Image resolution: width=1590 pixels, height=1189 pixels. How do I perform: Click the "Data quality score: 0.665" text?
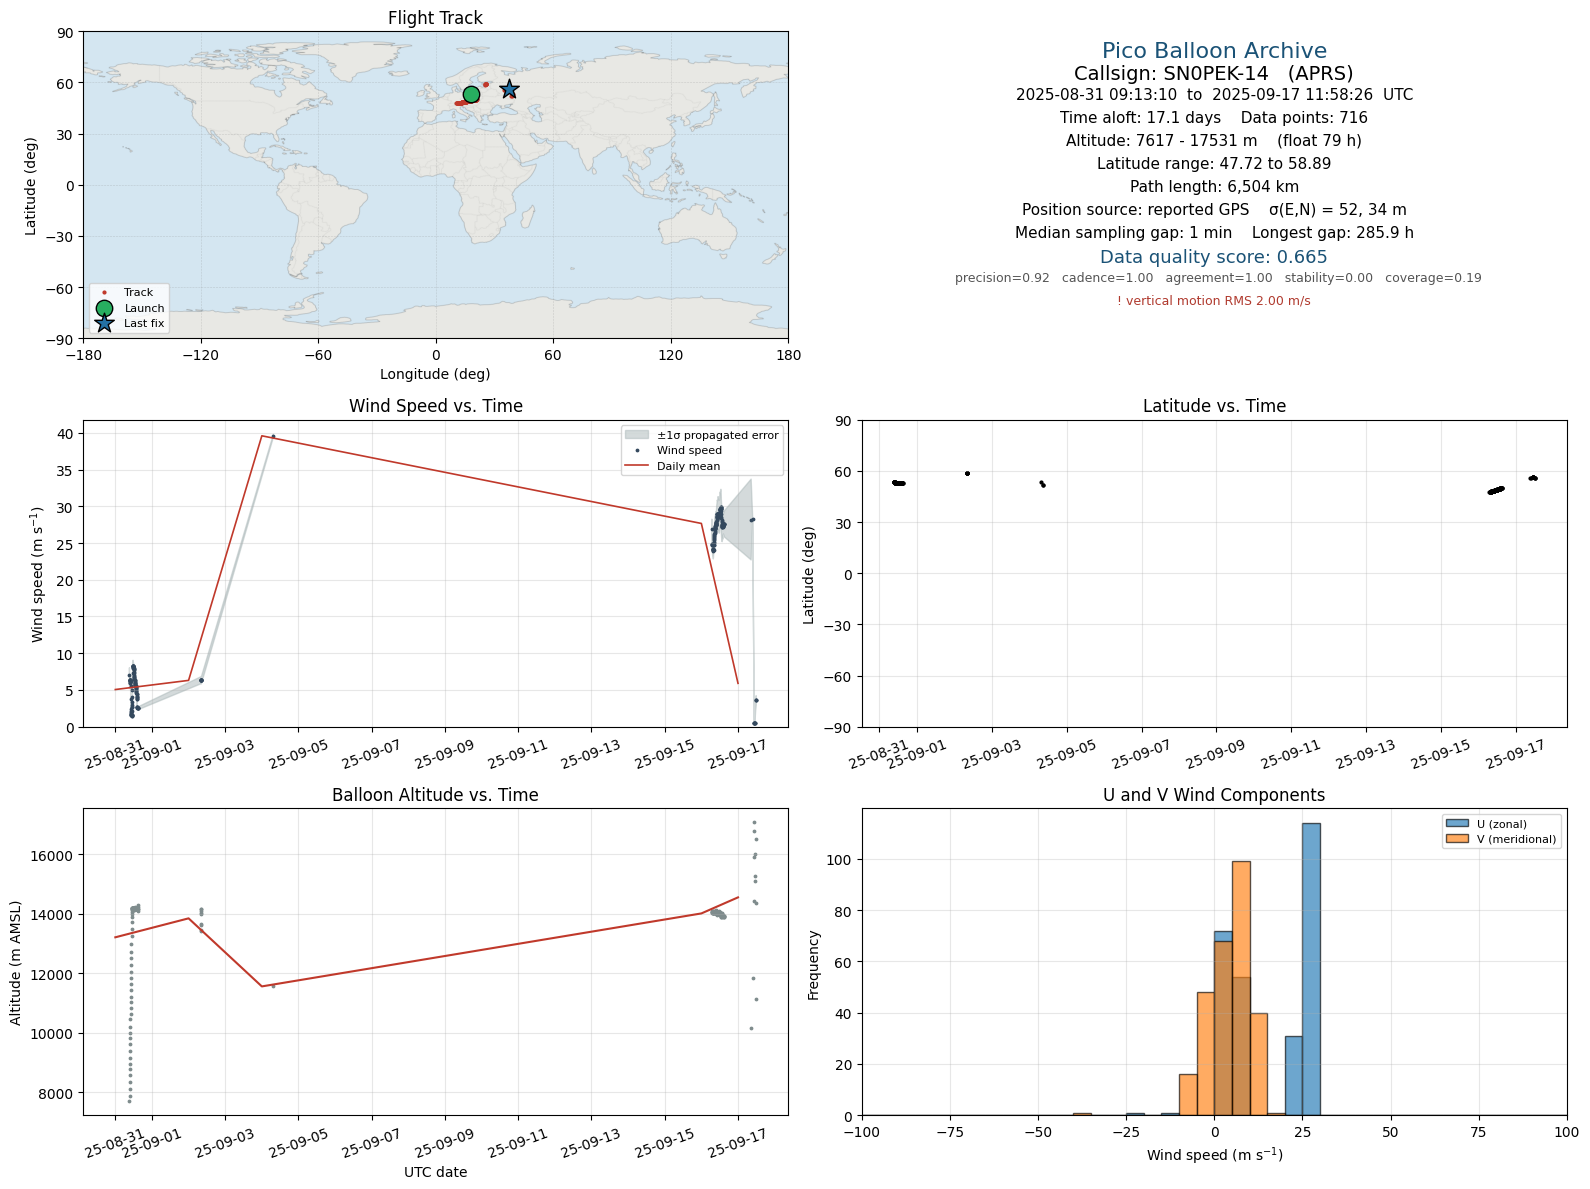[x=1214, y=257]
